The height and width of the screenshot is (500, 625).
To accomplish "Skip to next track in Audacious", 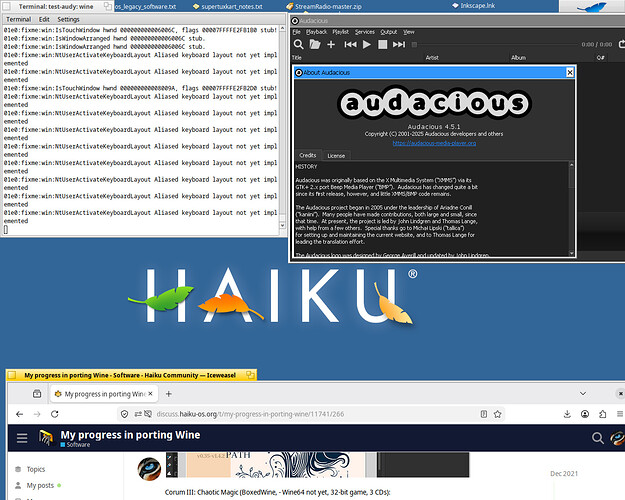I will click(399, 45).
